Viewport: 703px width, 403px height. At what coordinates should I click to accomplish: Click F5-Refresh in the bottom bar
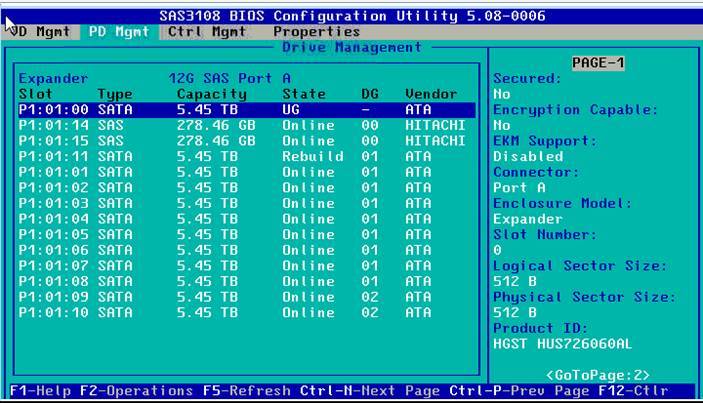click(247, 391)
